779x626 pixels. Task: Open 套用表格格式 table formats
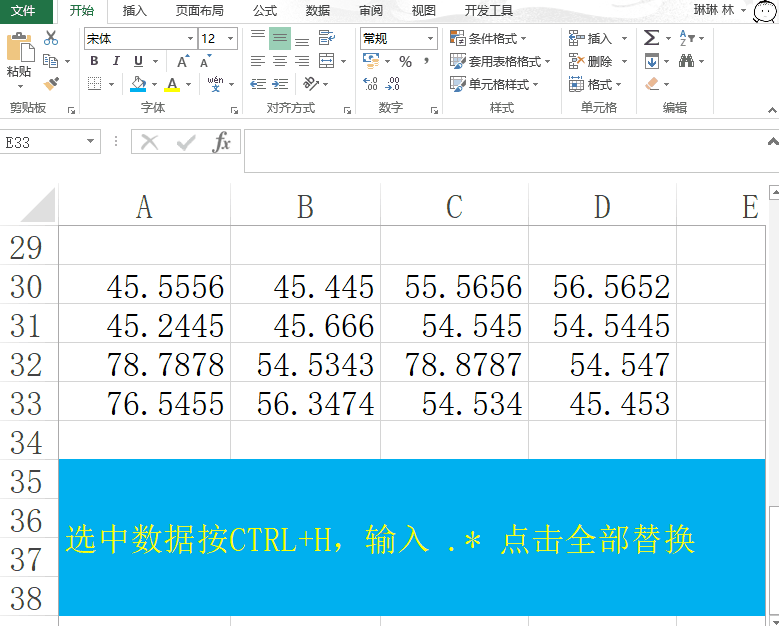tap(500, 61)
